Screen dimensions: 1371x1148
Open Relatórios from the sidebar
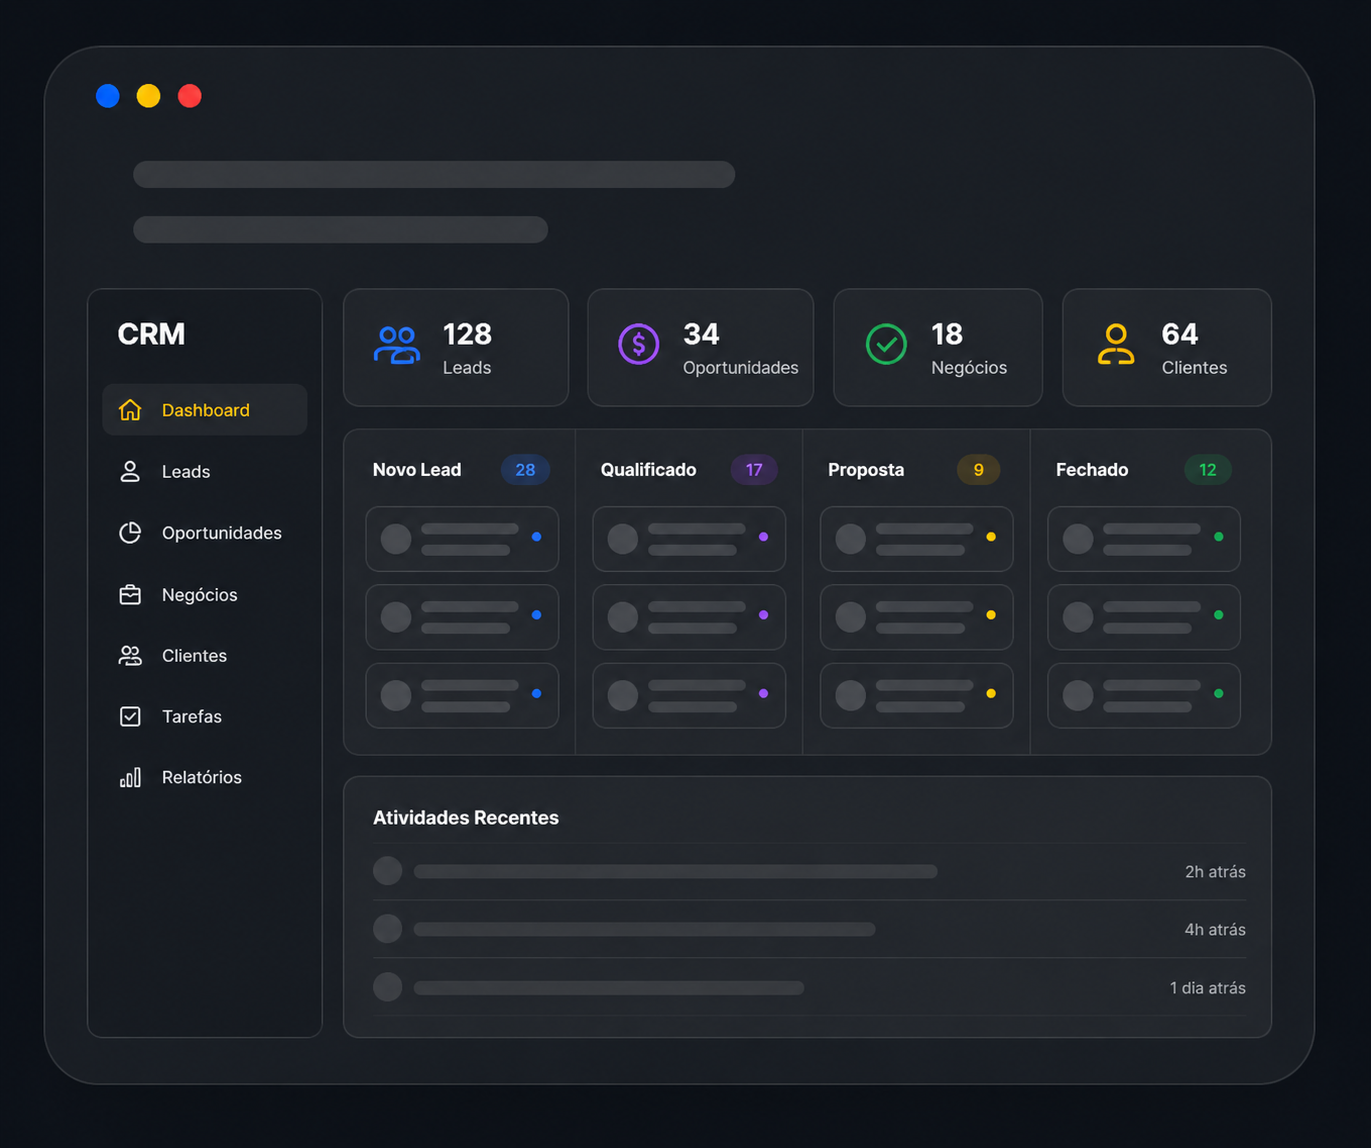click(x=205, y=777)
